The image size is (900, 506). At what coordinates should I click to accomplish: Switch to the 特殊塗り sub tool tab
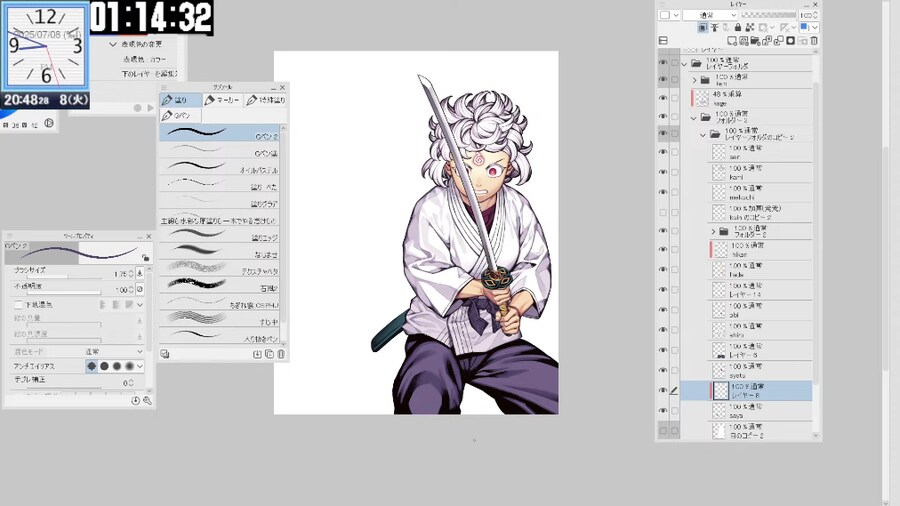point(266,100)
